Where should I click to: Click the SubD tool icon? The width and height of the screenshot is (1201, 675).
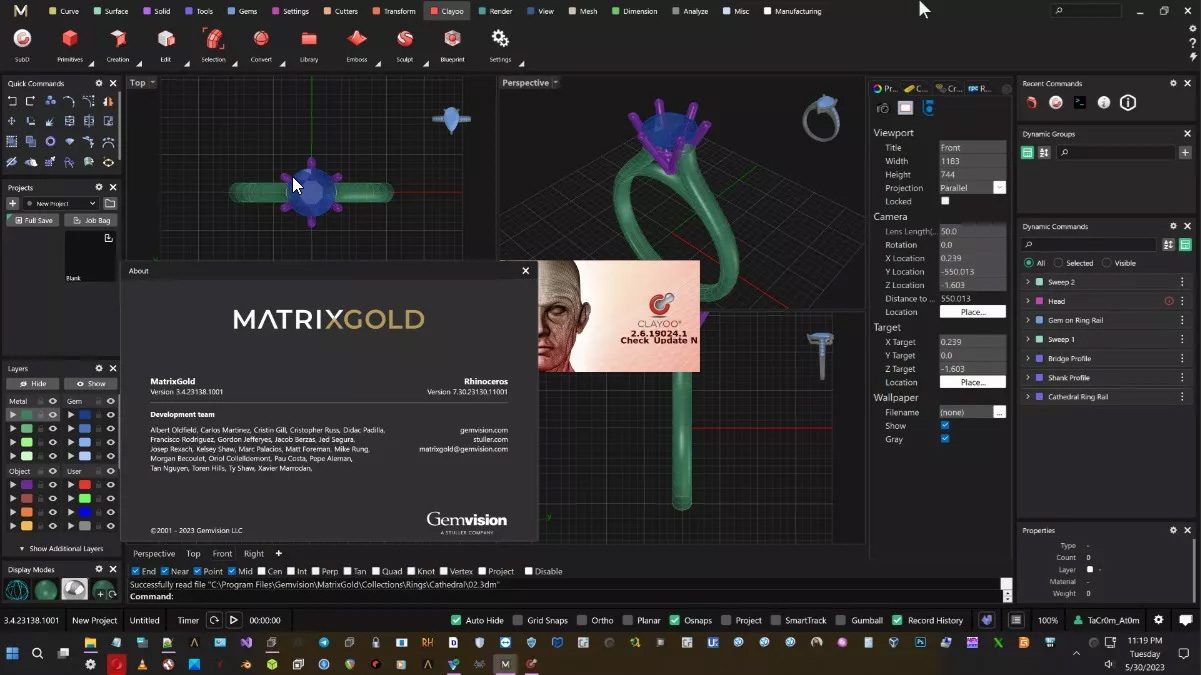22,39
